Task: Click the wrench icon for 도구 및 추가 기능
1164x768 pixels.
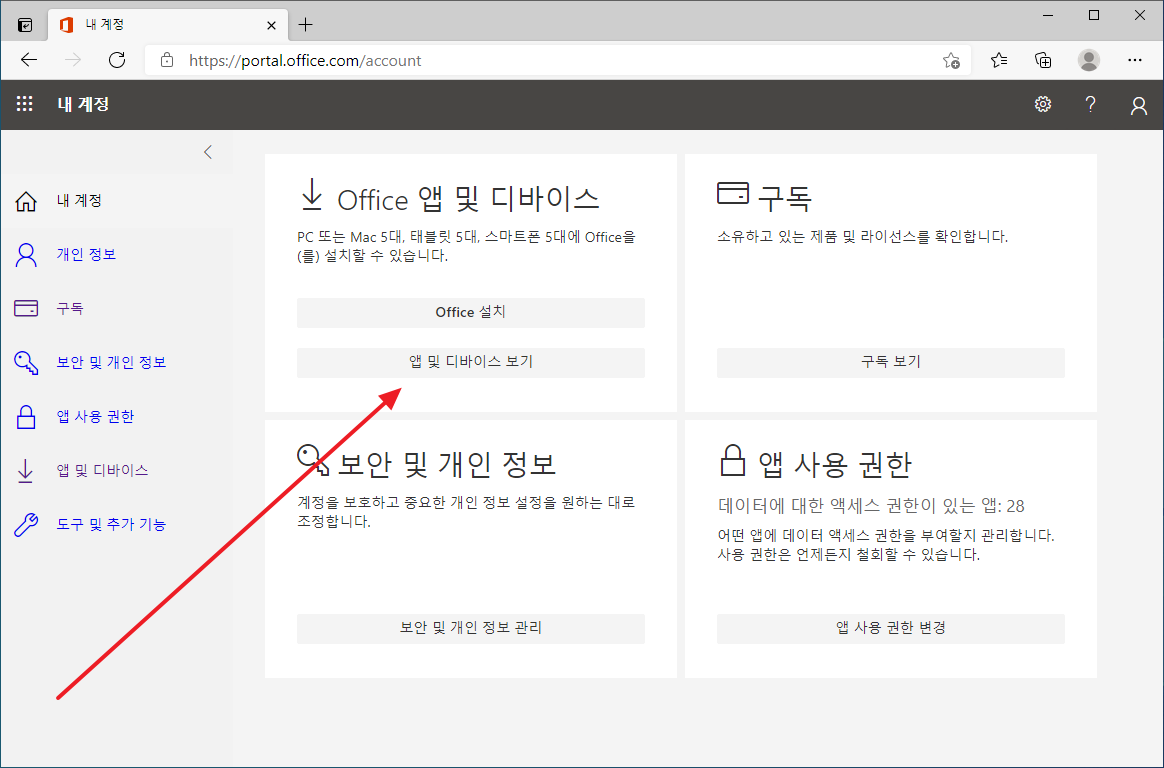Action: 26,525
